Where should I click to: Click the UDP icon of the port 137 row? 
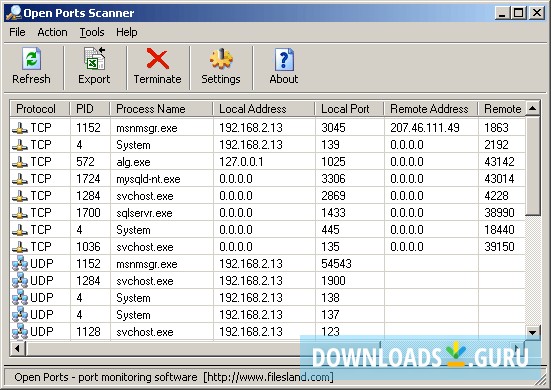click(x=20, y=314)
